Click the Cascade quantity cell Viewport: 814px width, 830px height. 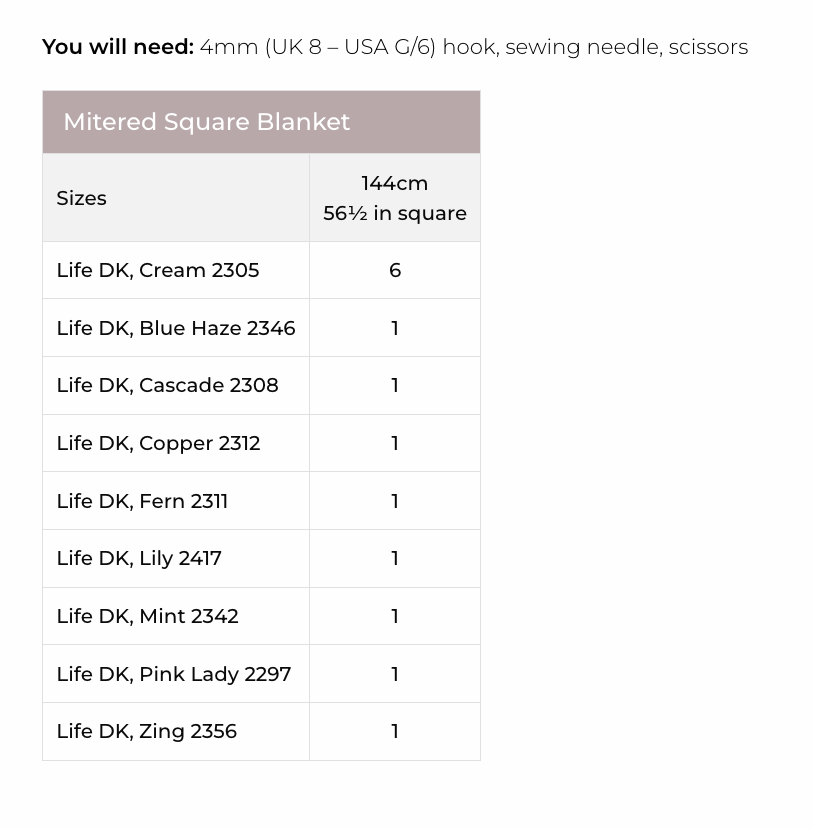395,385
